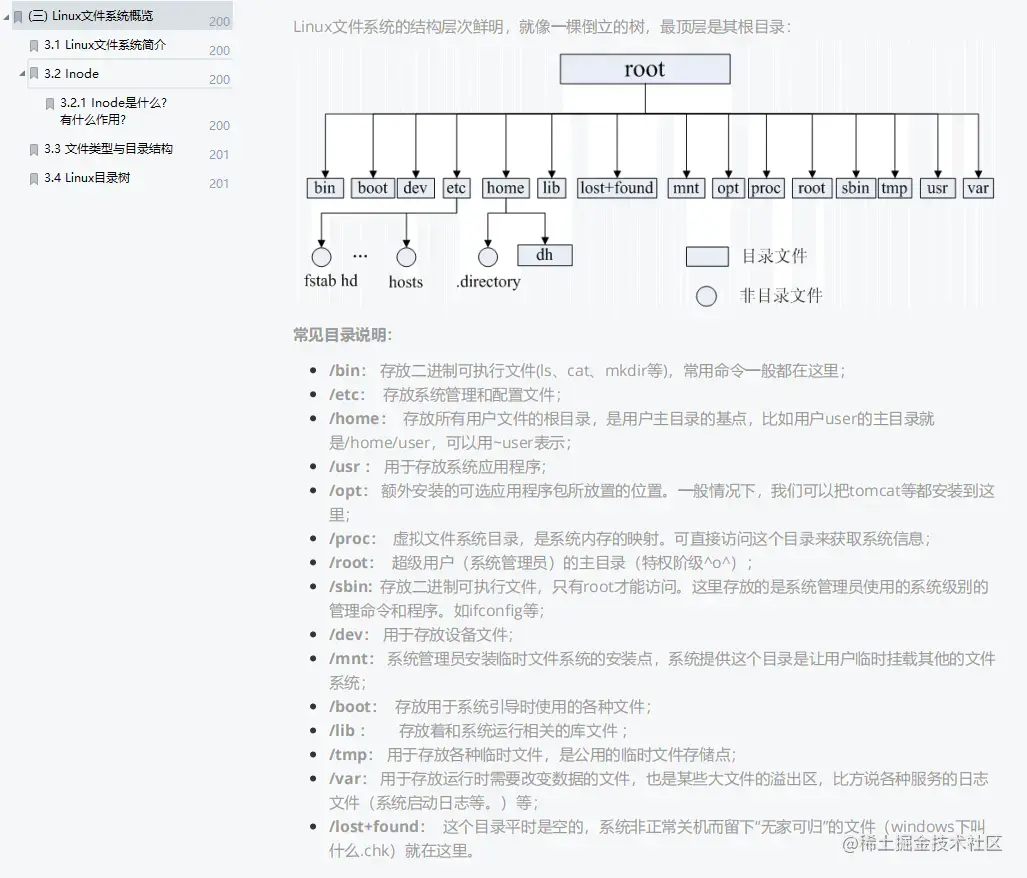
Task: Click the 目录文件 legend rectangle symbol
Action: (707, 256)
